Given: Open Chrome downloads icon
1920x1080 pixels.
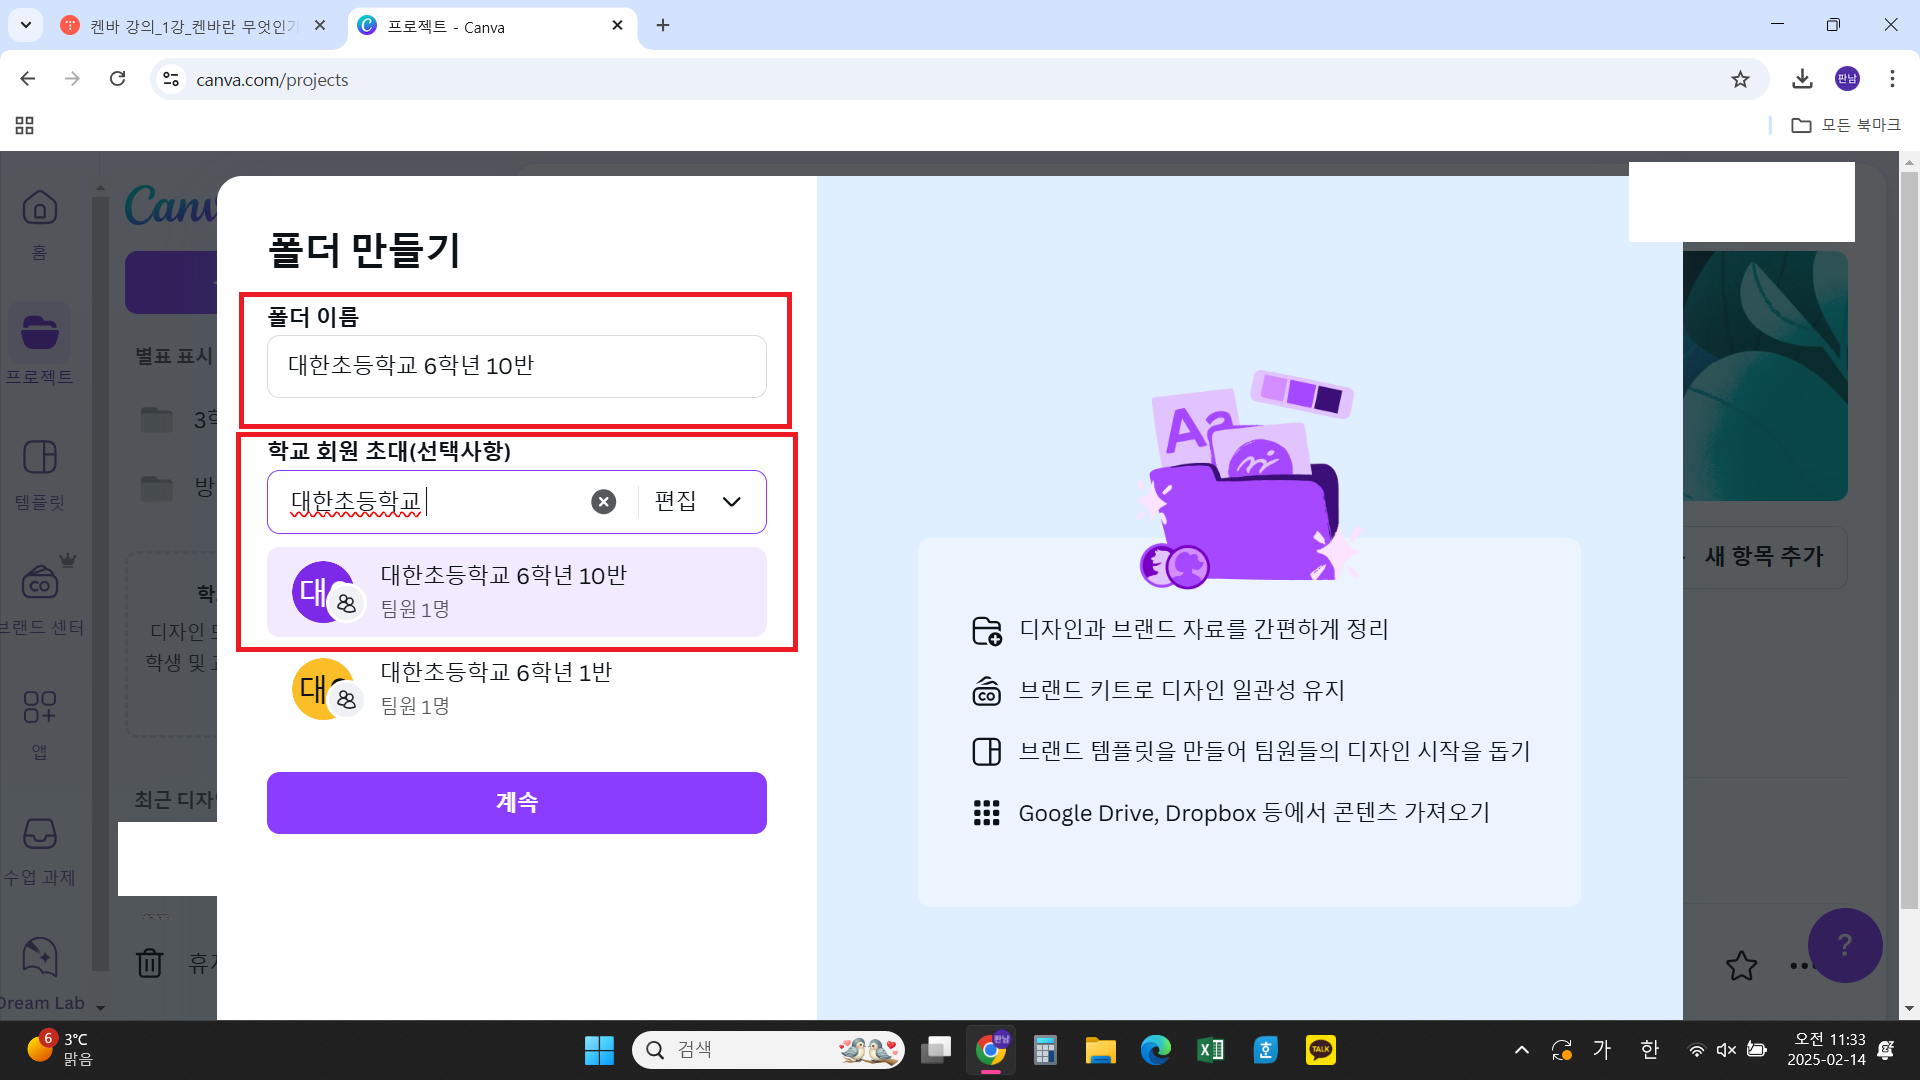Looking at the screenshot, I should coord(1802,79).
